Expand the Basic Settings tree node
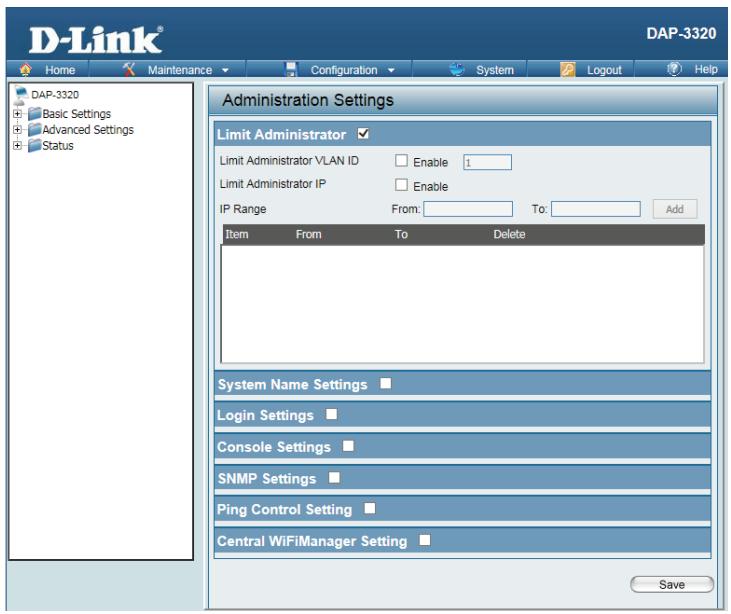 [17, 114]
